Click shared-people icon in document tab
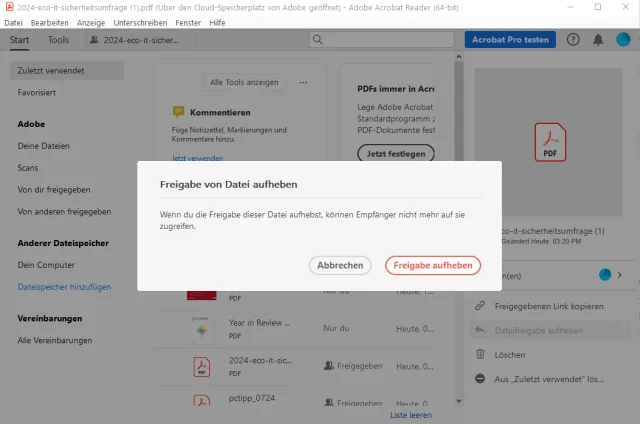 94,40
